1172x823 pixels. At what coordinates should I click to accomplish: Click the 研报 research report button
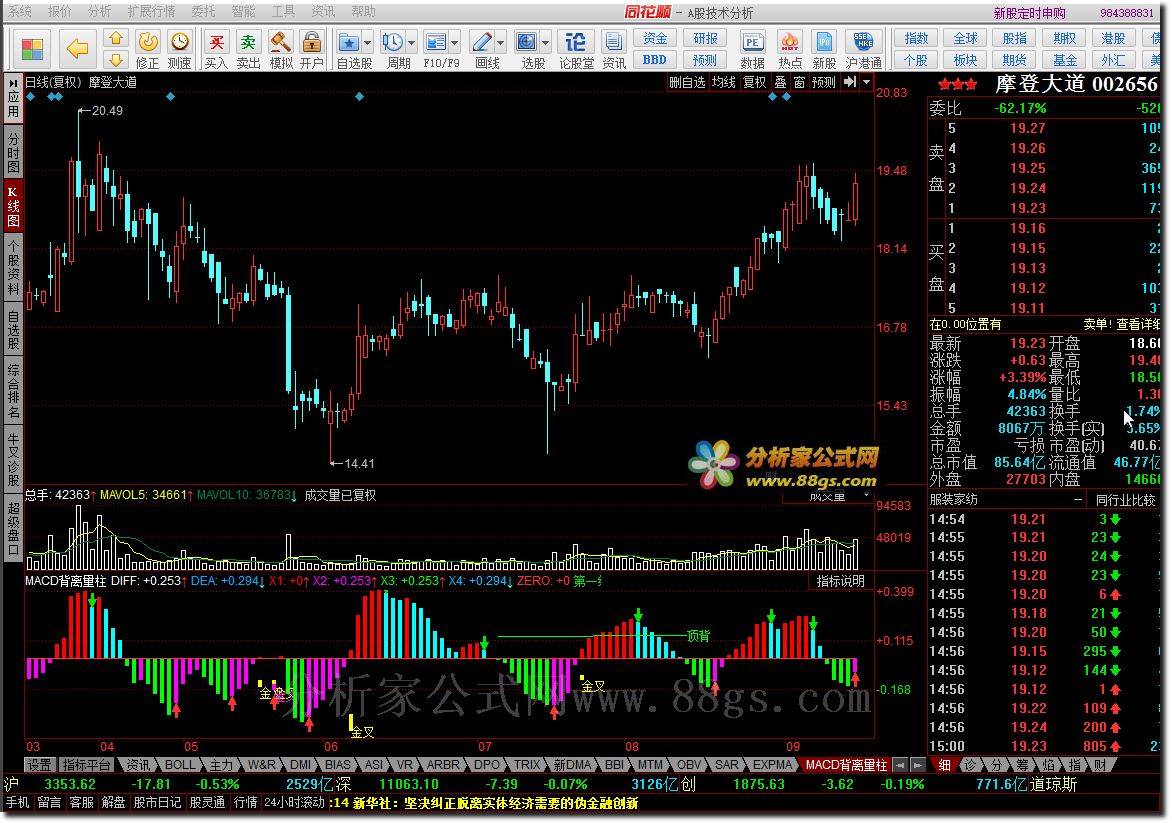[705, 38]
